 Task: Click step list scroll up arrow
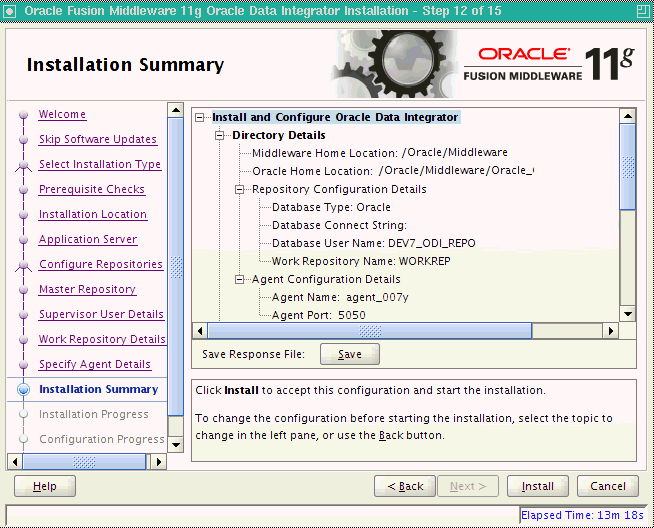(x=176, y=110)
